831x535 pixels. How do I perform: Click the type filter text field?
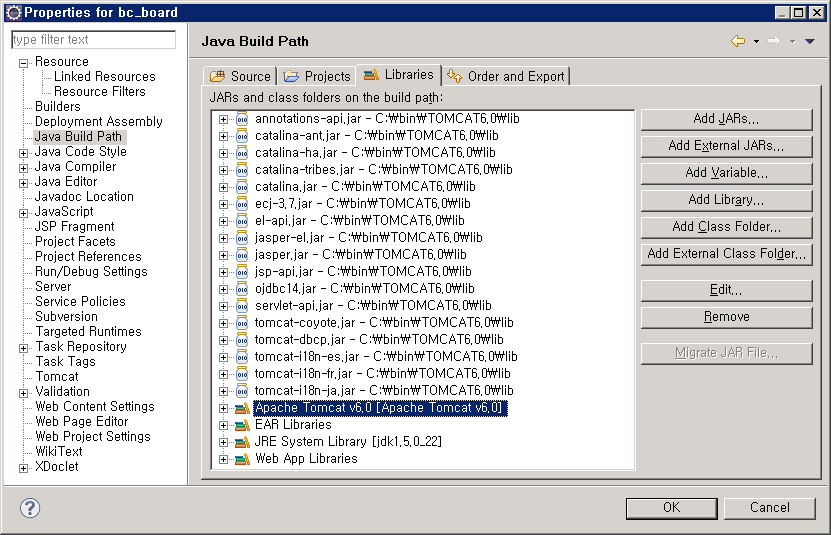[x=93, y=40]
